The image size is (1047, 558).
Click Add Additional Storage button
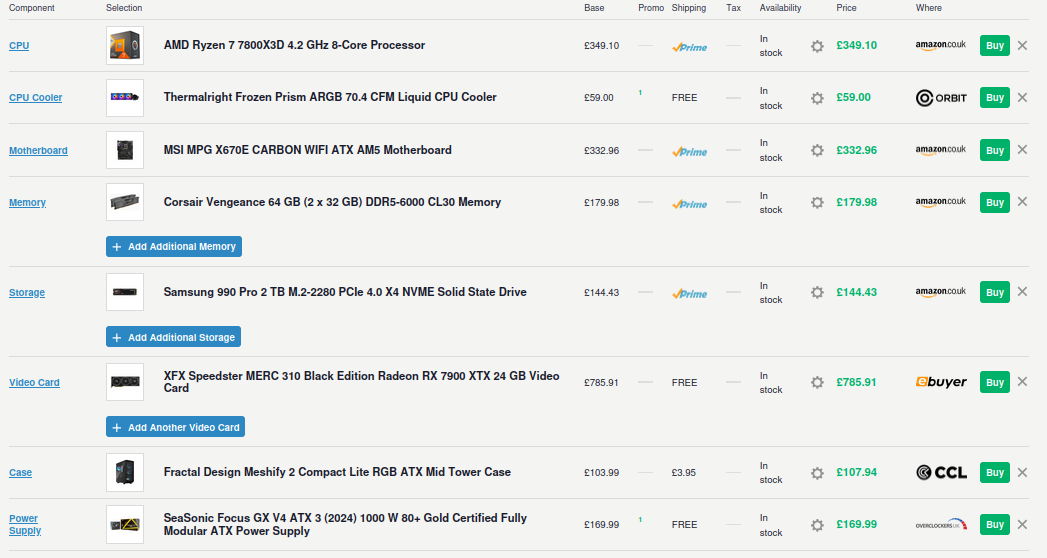pos(174,337)
